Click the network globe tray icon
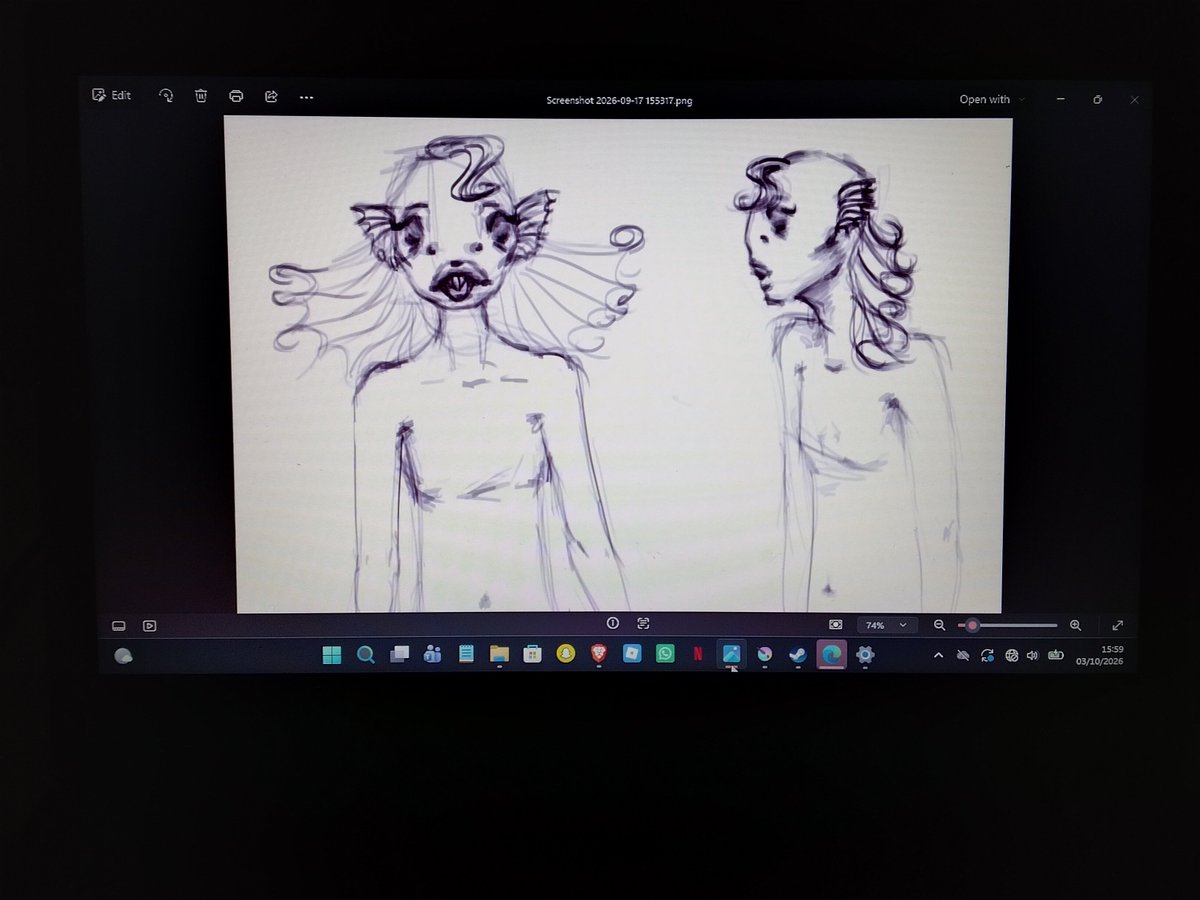1200x900 pixels. coord(1011,656)
